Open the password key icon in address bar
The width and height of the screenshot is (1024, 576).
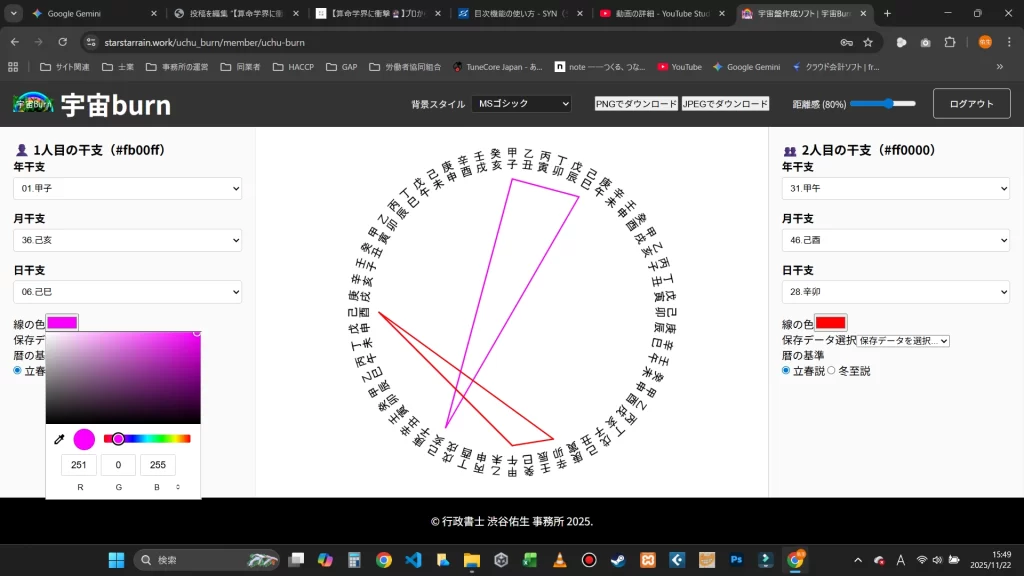[846, 42]
